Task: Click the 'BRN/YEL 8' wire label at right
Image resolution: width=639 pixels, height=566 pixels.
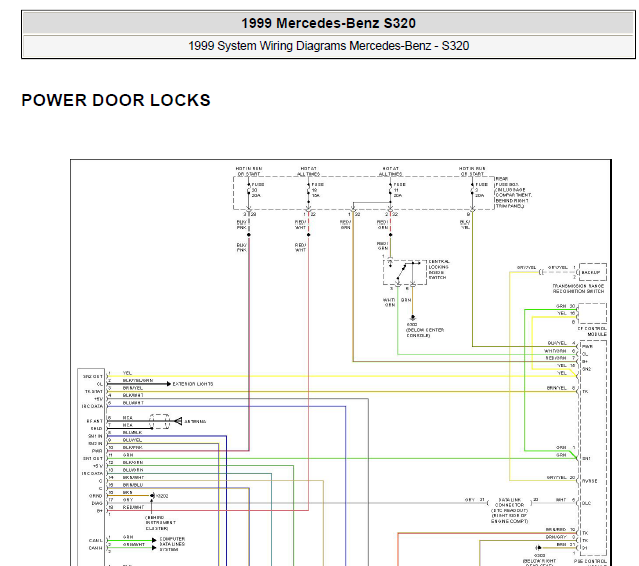Action: point(561,388)
